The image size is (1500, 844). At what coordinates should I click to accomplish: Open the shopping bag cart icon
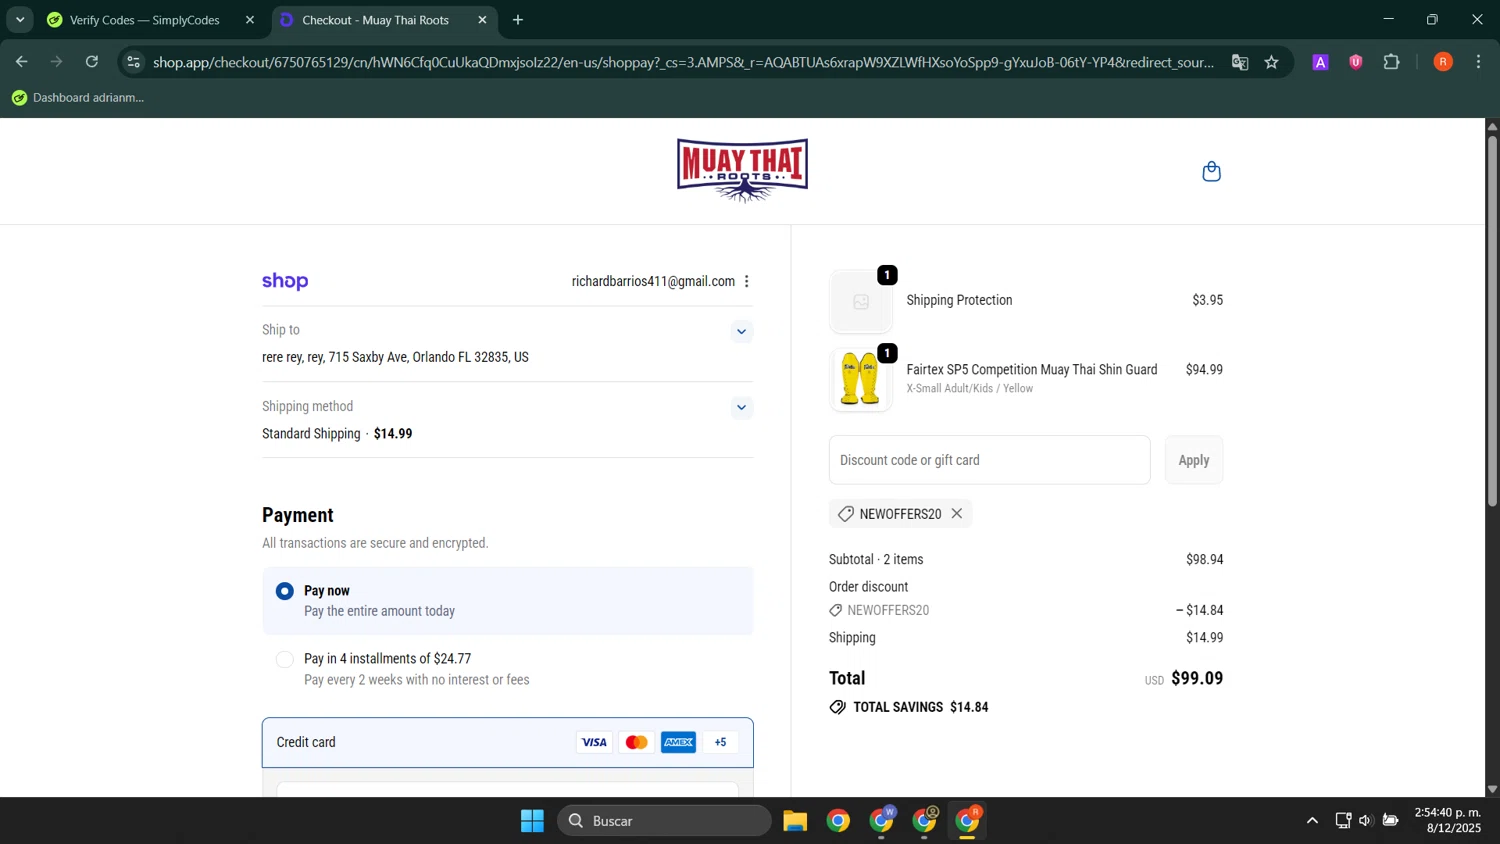tap(1211, 171)
